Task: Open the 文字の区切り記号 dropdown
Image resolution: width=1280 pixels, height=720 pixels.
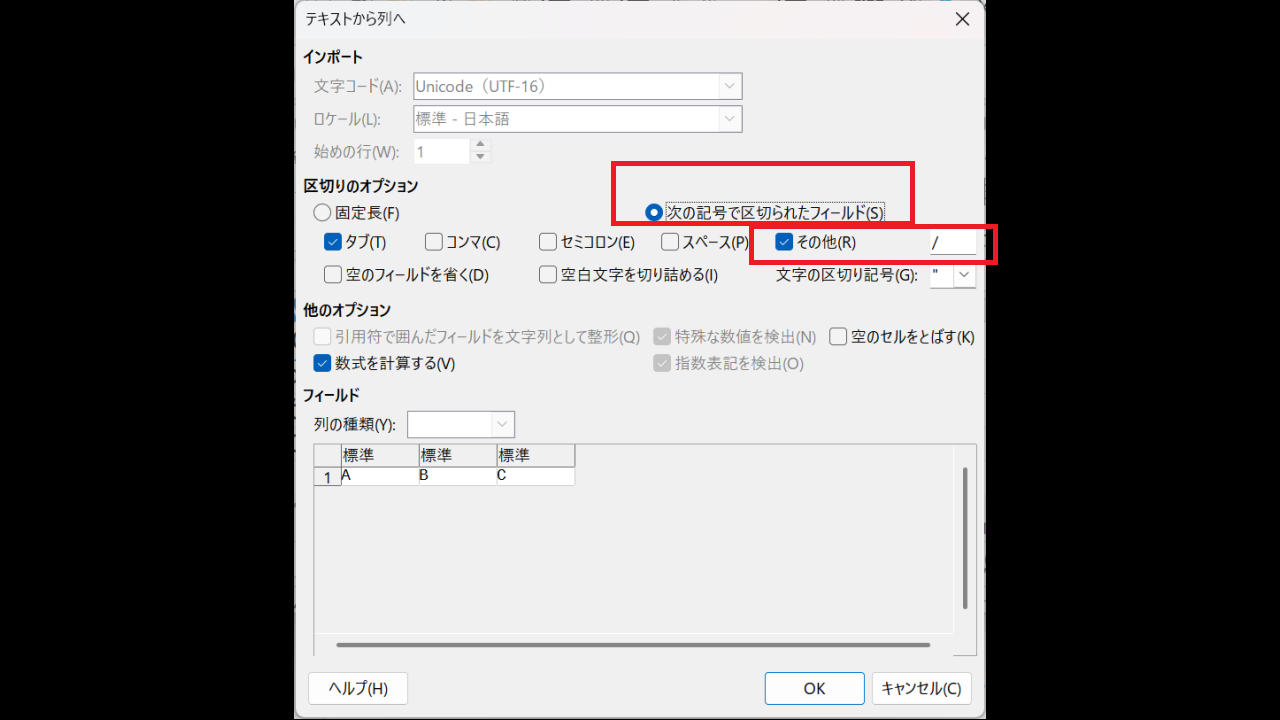Action: pos(965,275)
